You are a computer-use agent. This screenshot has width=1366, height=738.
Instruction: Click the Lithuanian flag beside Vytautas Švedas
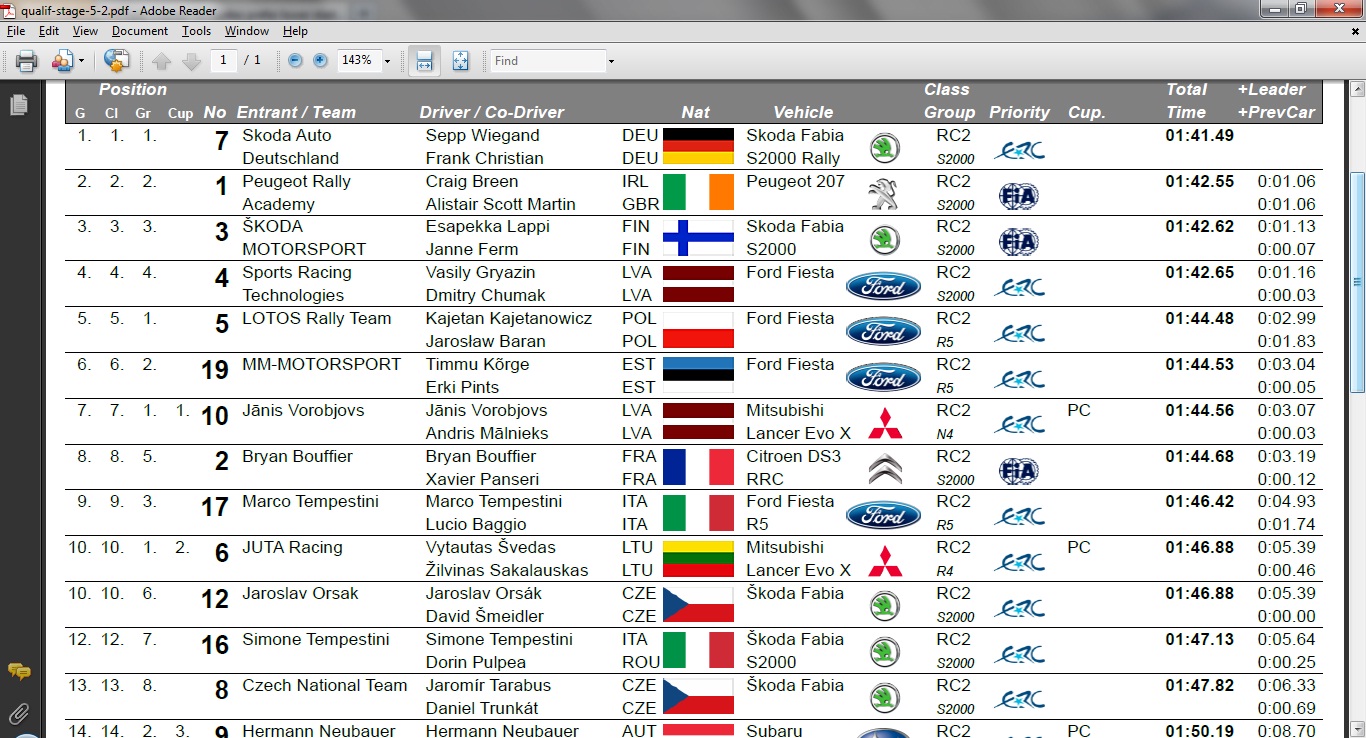(698, 558)
